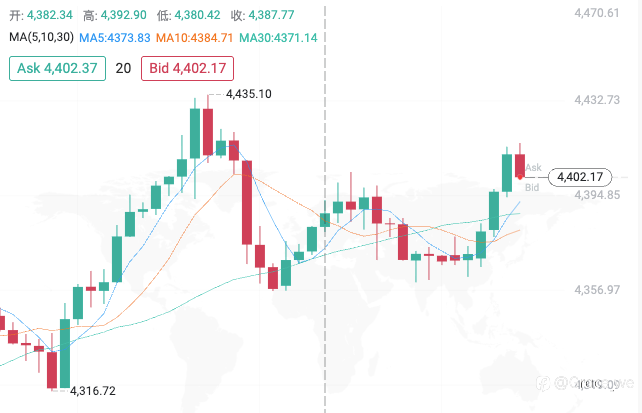Click the opening price value 4,382.34
642x413 pixels.
pos(50,15)
